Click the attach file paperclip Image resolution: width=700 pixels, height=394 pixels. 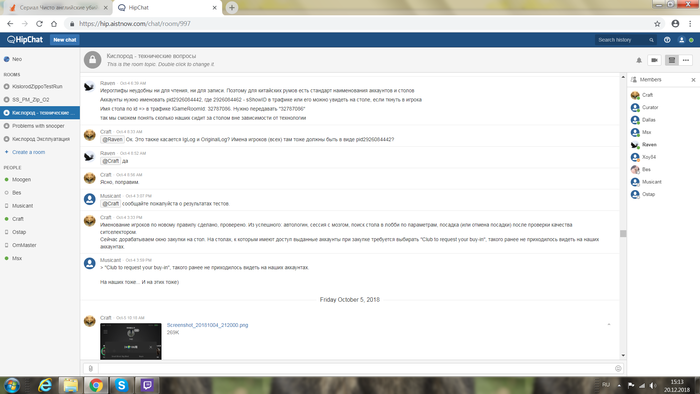coord(91,369)
